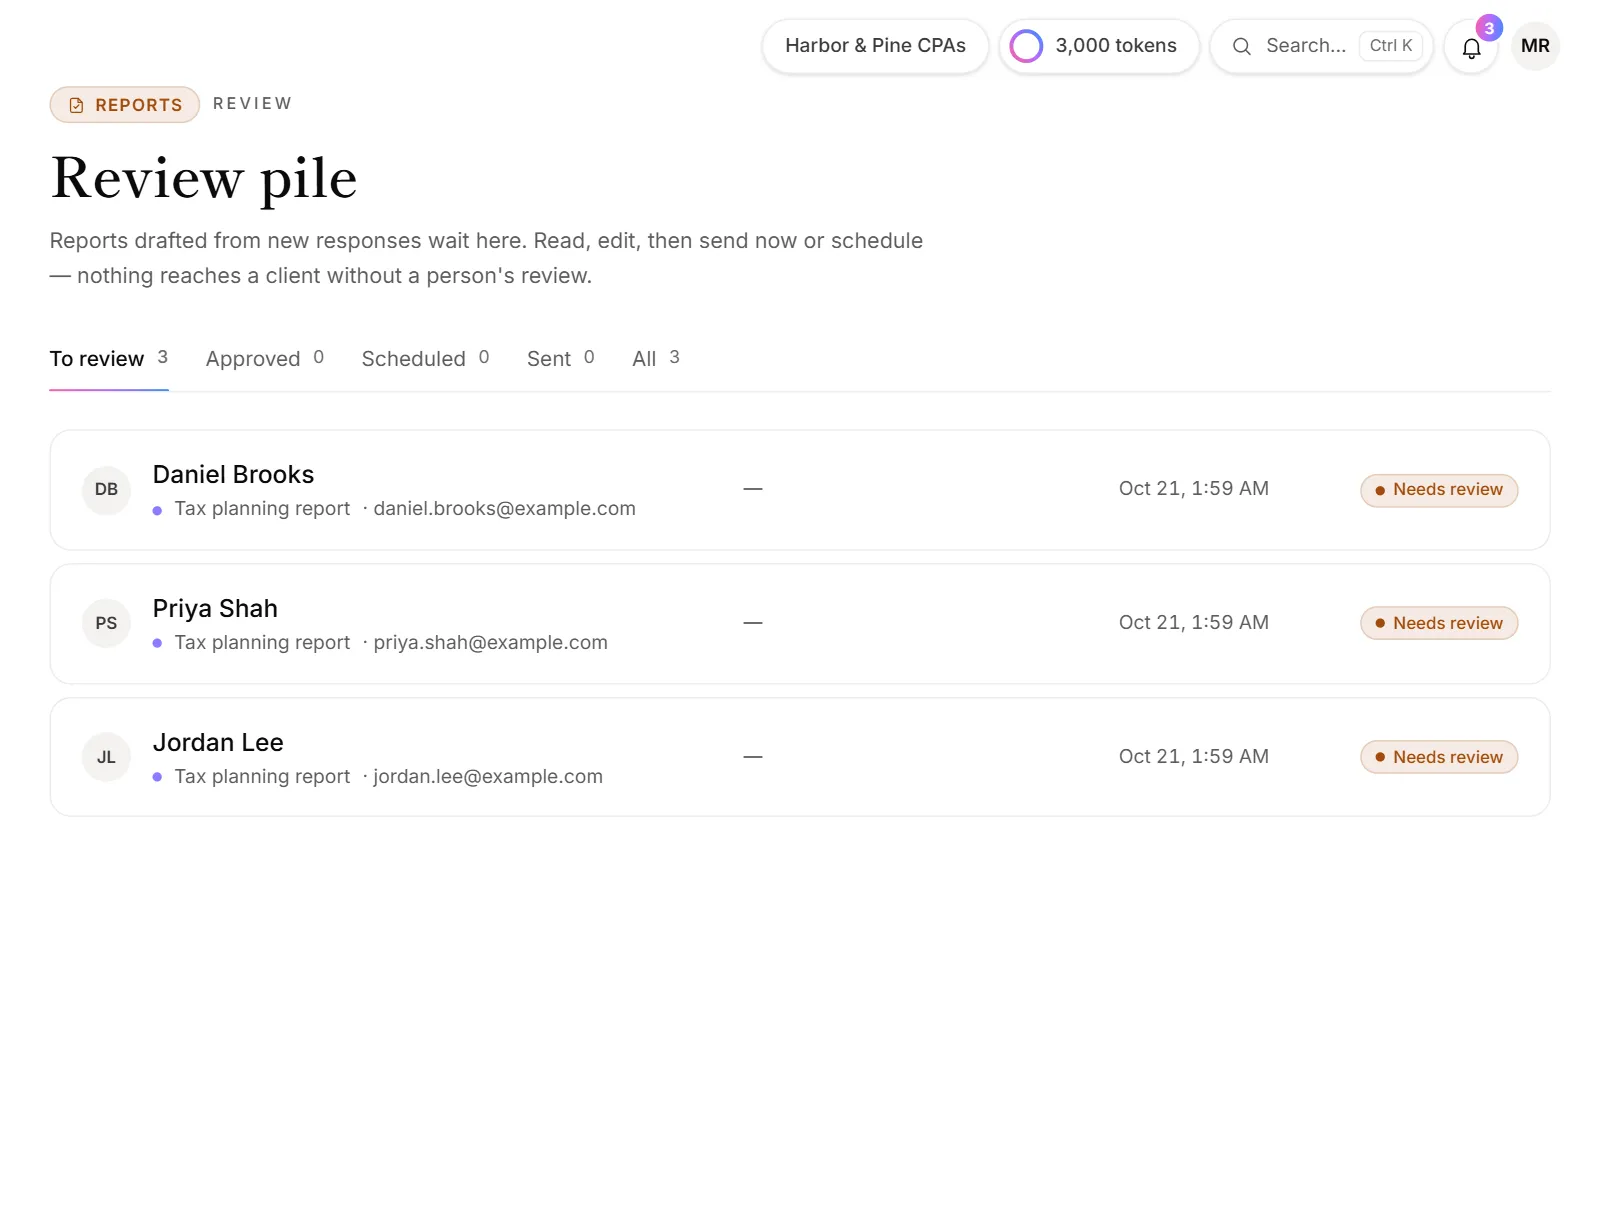Switch to the To review tab
The height and width of the screenshot is (1231, 1600).
109,359
